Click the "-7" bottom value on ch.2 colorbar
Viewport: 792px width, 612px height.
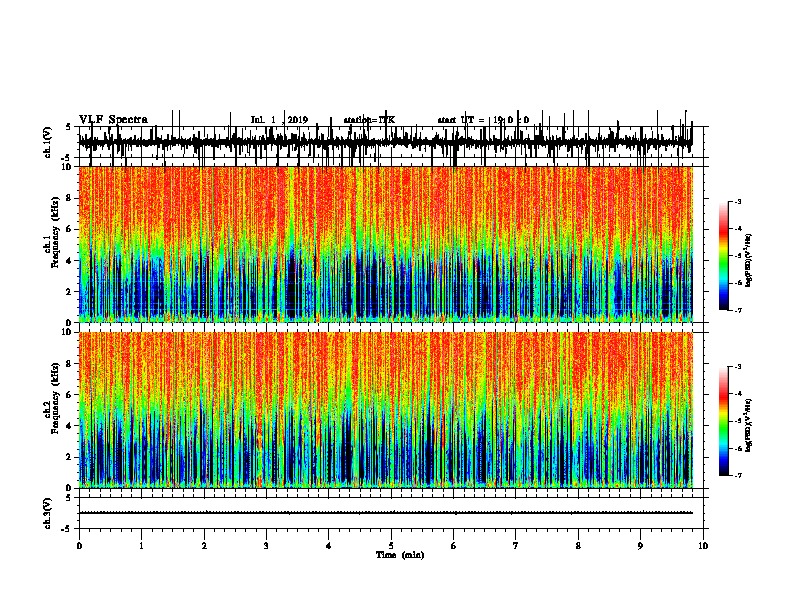[737, 475]
